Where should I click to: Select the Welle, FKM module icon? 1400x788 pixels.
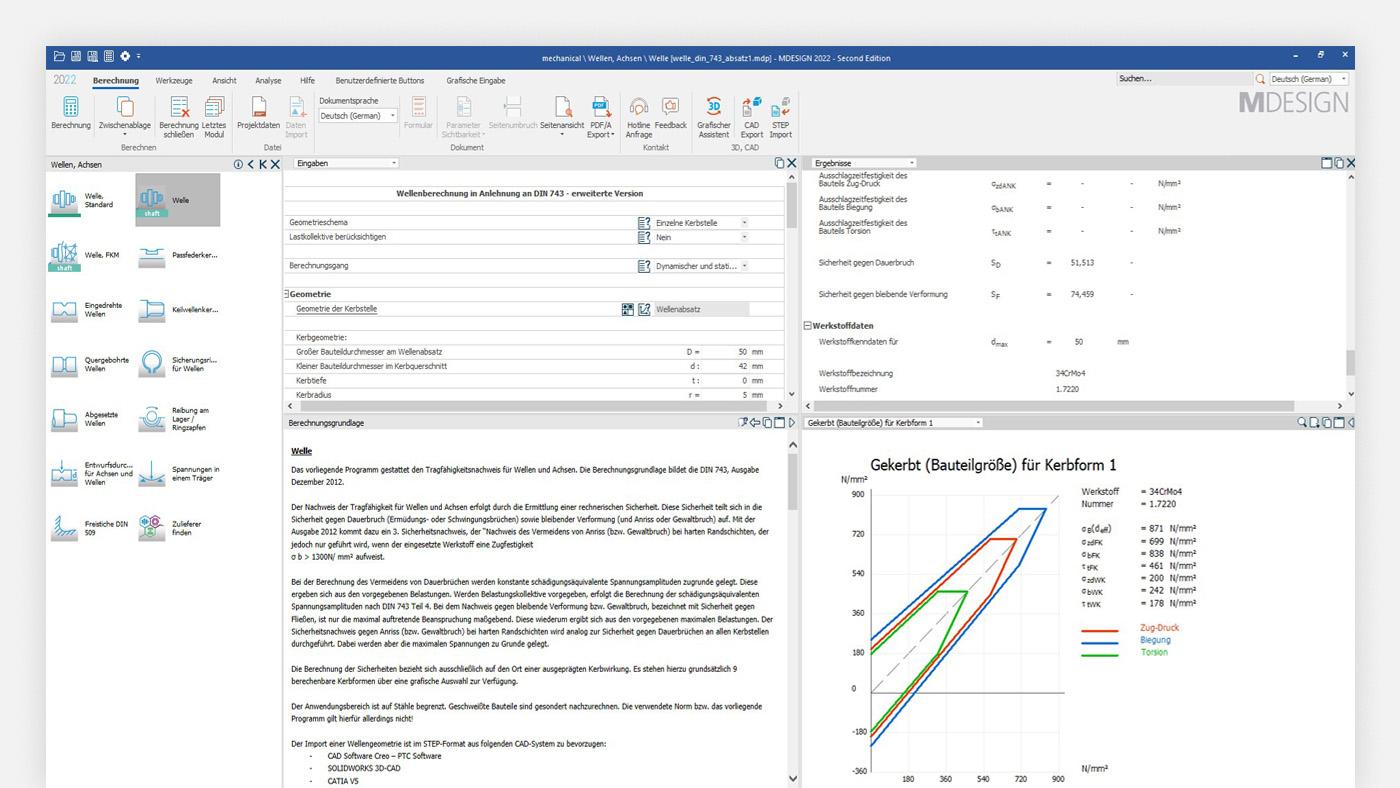pyautogui.click(x=64, y=255)
